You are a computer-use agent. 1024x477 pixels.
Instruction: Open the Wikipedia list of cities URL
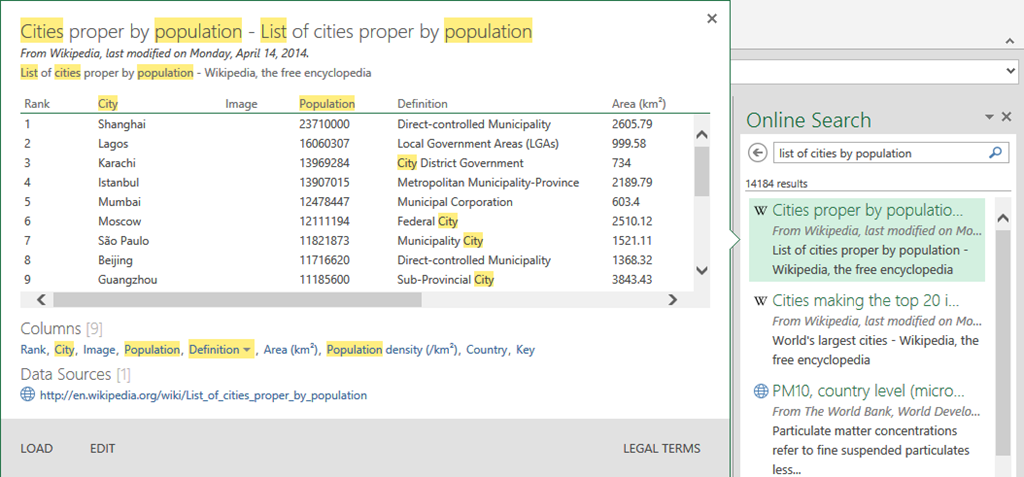click(x=203, y=395)
